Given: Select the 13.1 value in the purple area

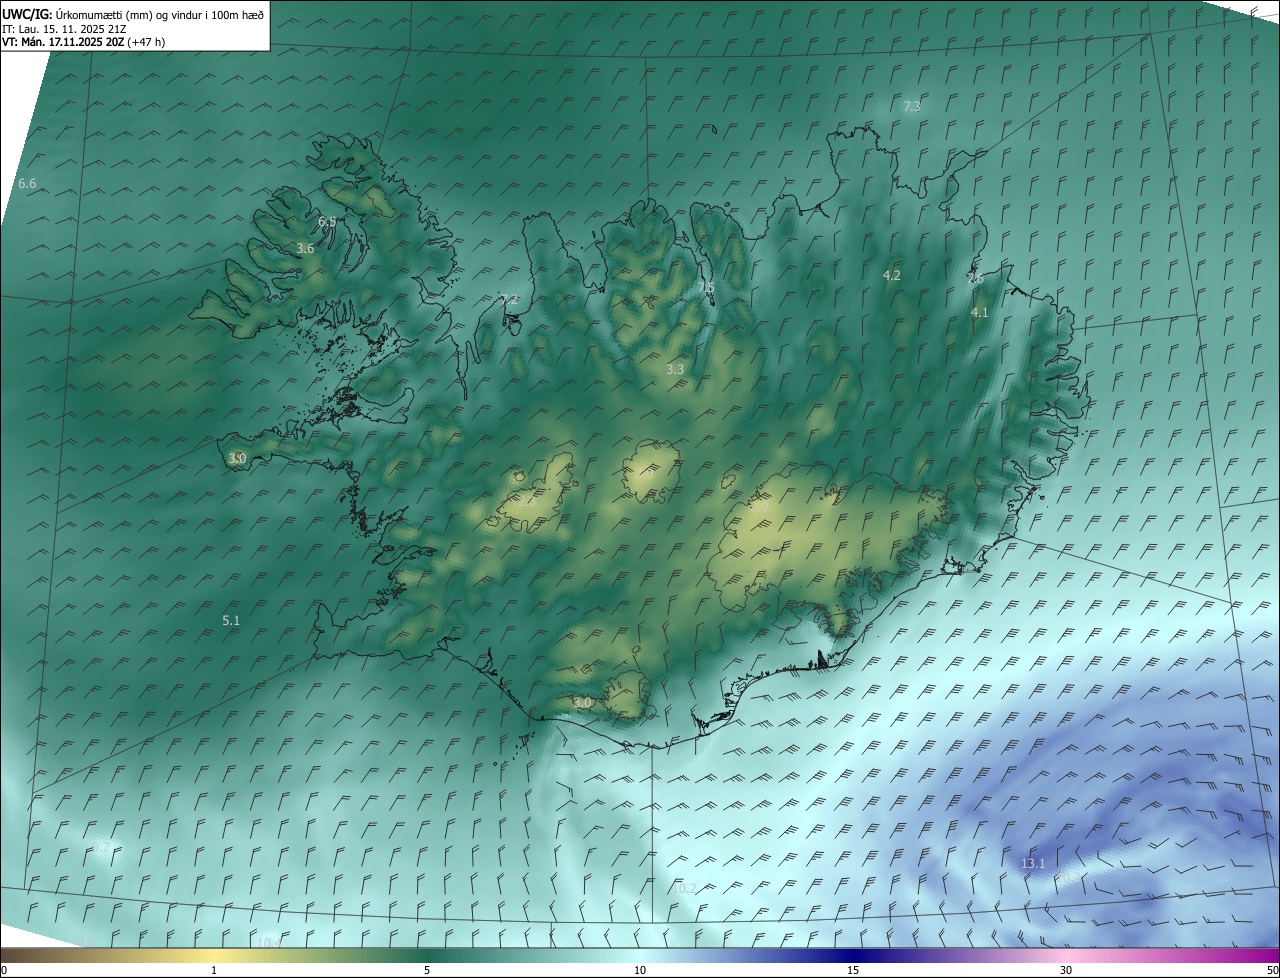Looking at the screenshot, I should (x=1033, y=863).
